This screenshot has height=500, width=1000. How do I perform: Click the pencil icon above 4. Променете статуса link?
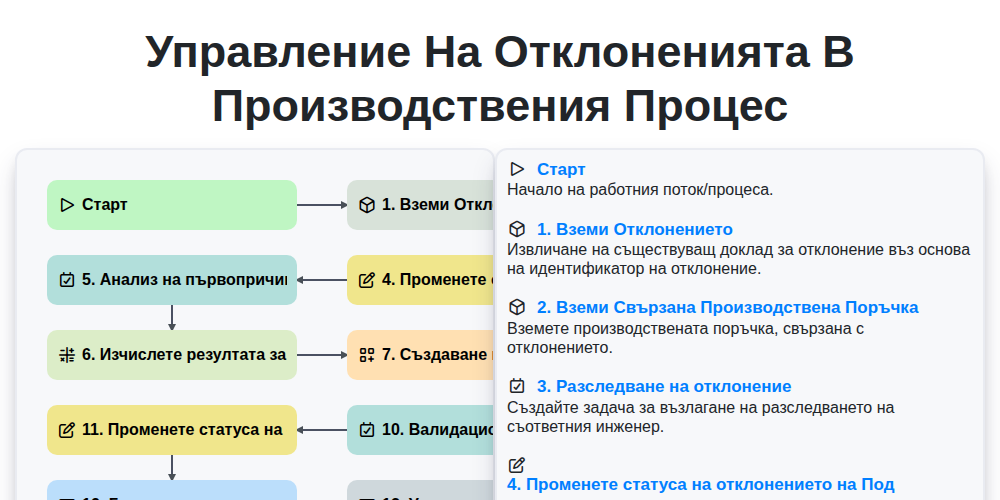click(x=517, y=466)
